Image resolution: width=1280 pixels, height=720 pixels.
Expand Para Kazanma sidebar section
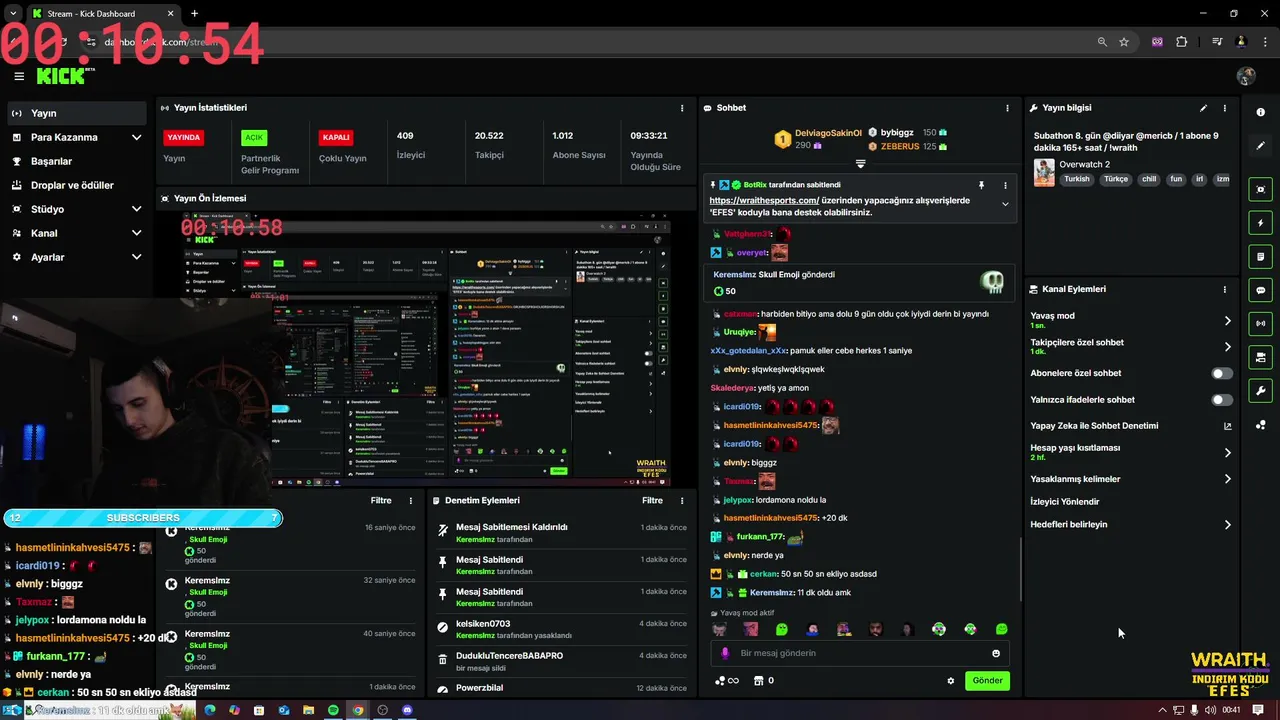(136, 137)
